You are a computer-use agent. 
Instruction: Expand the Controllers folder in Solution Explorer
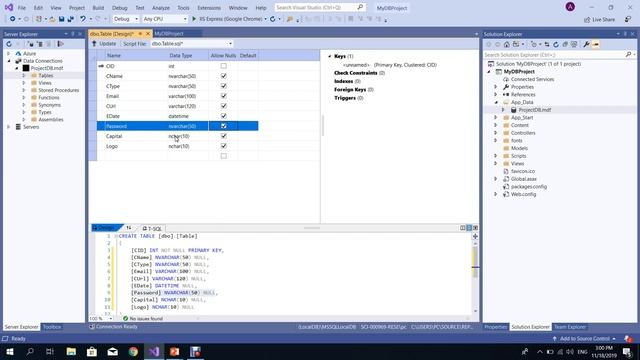point(496,133)
